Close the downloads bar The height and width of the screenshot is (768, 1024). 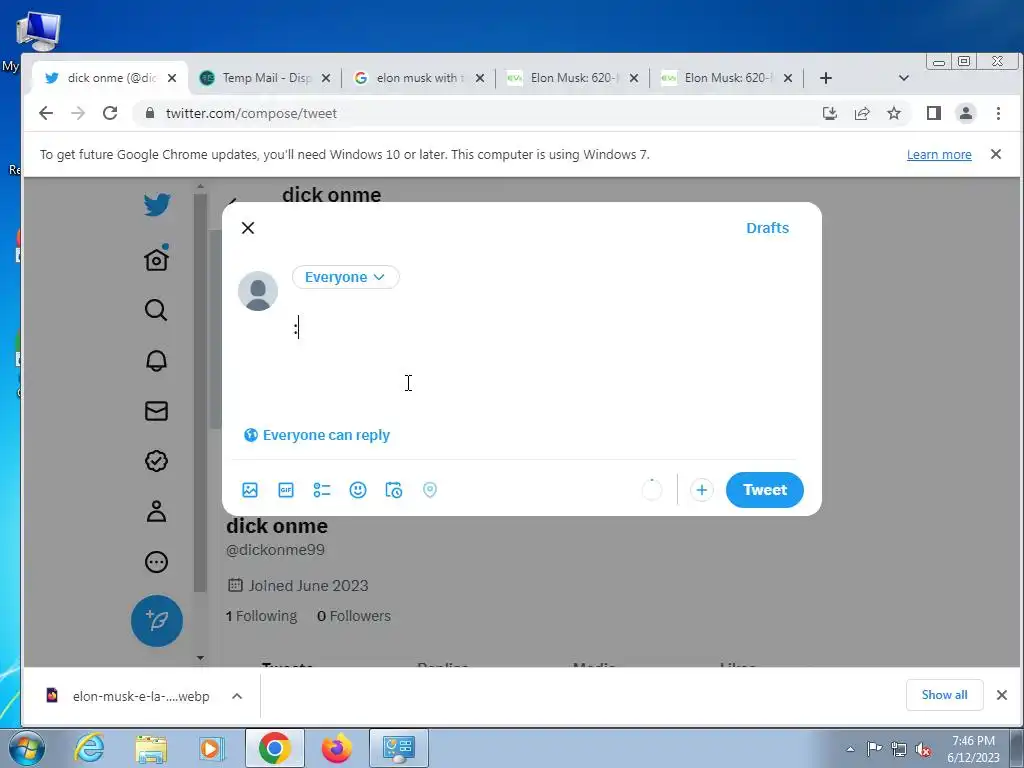coord(1002,695)
